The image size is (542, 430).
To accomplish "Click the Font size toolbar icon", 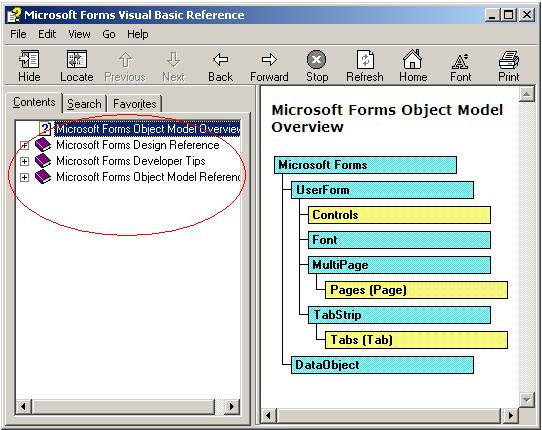I will [460, 61].
